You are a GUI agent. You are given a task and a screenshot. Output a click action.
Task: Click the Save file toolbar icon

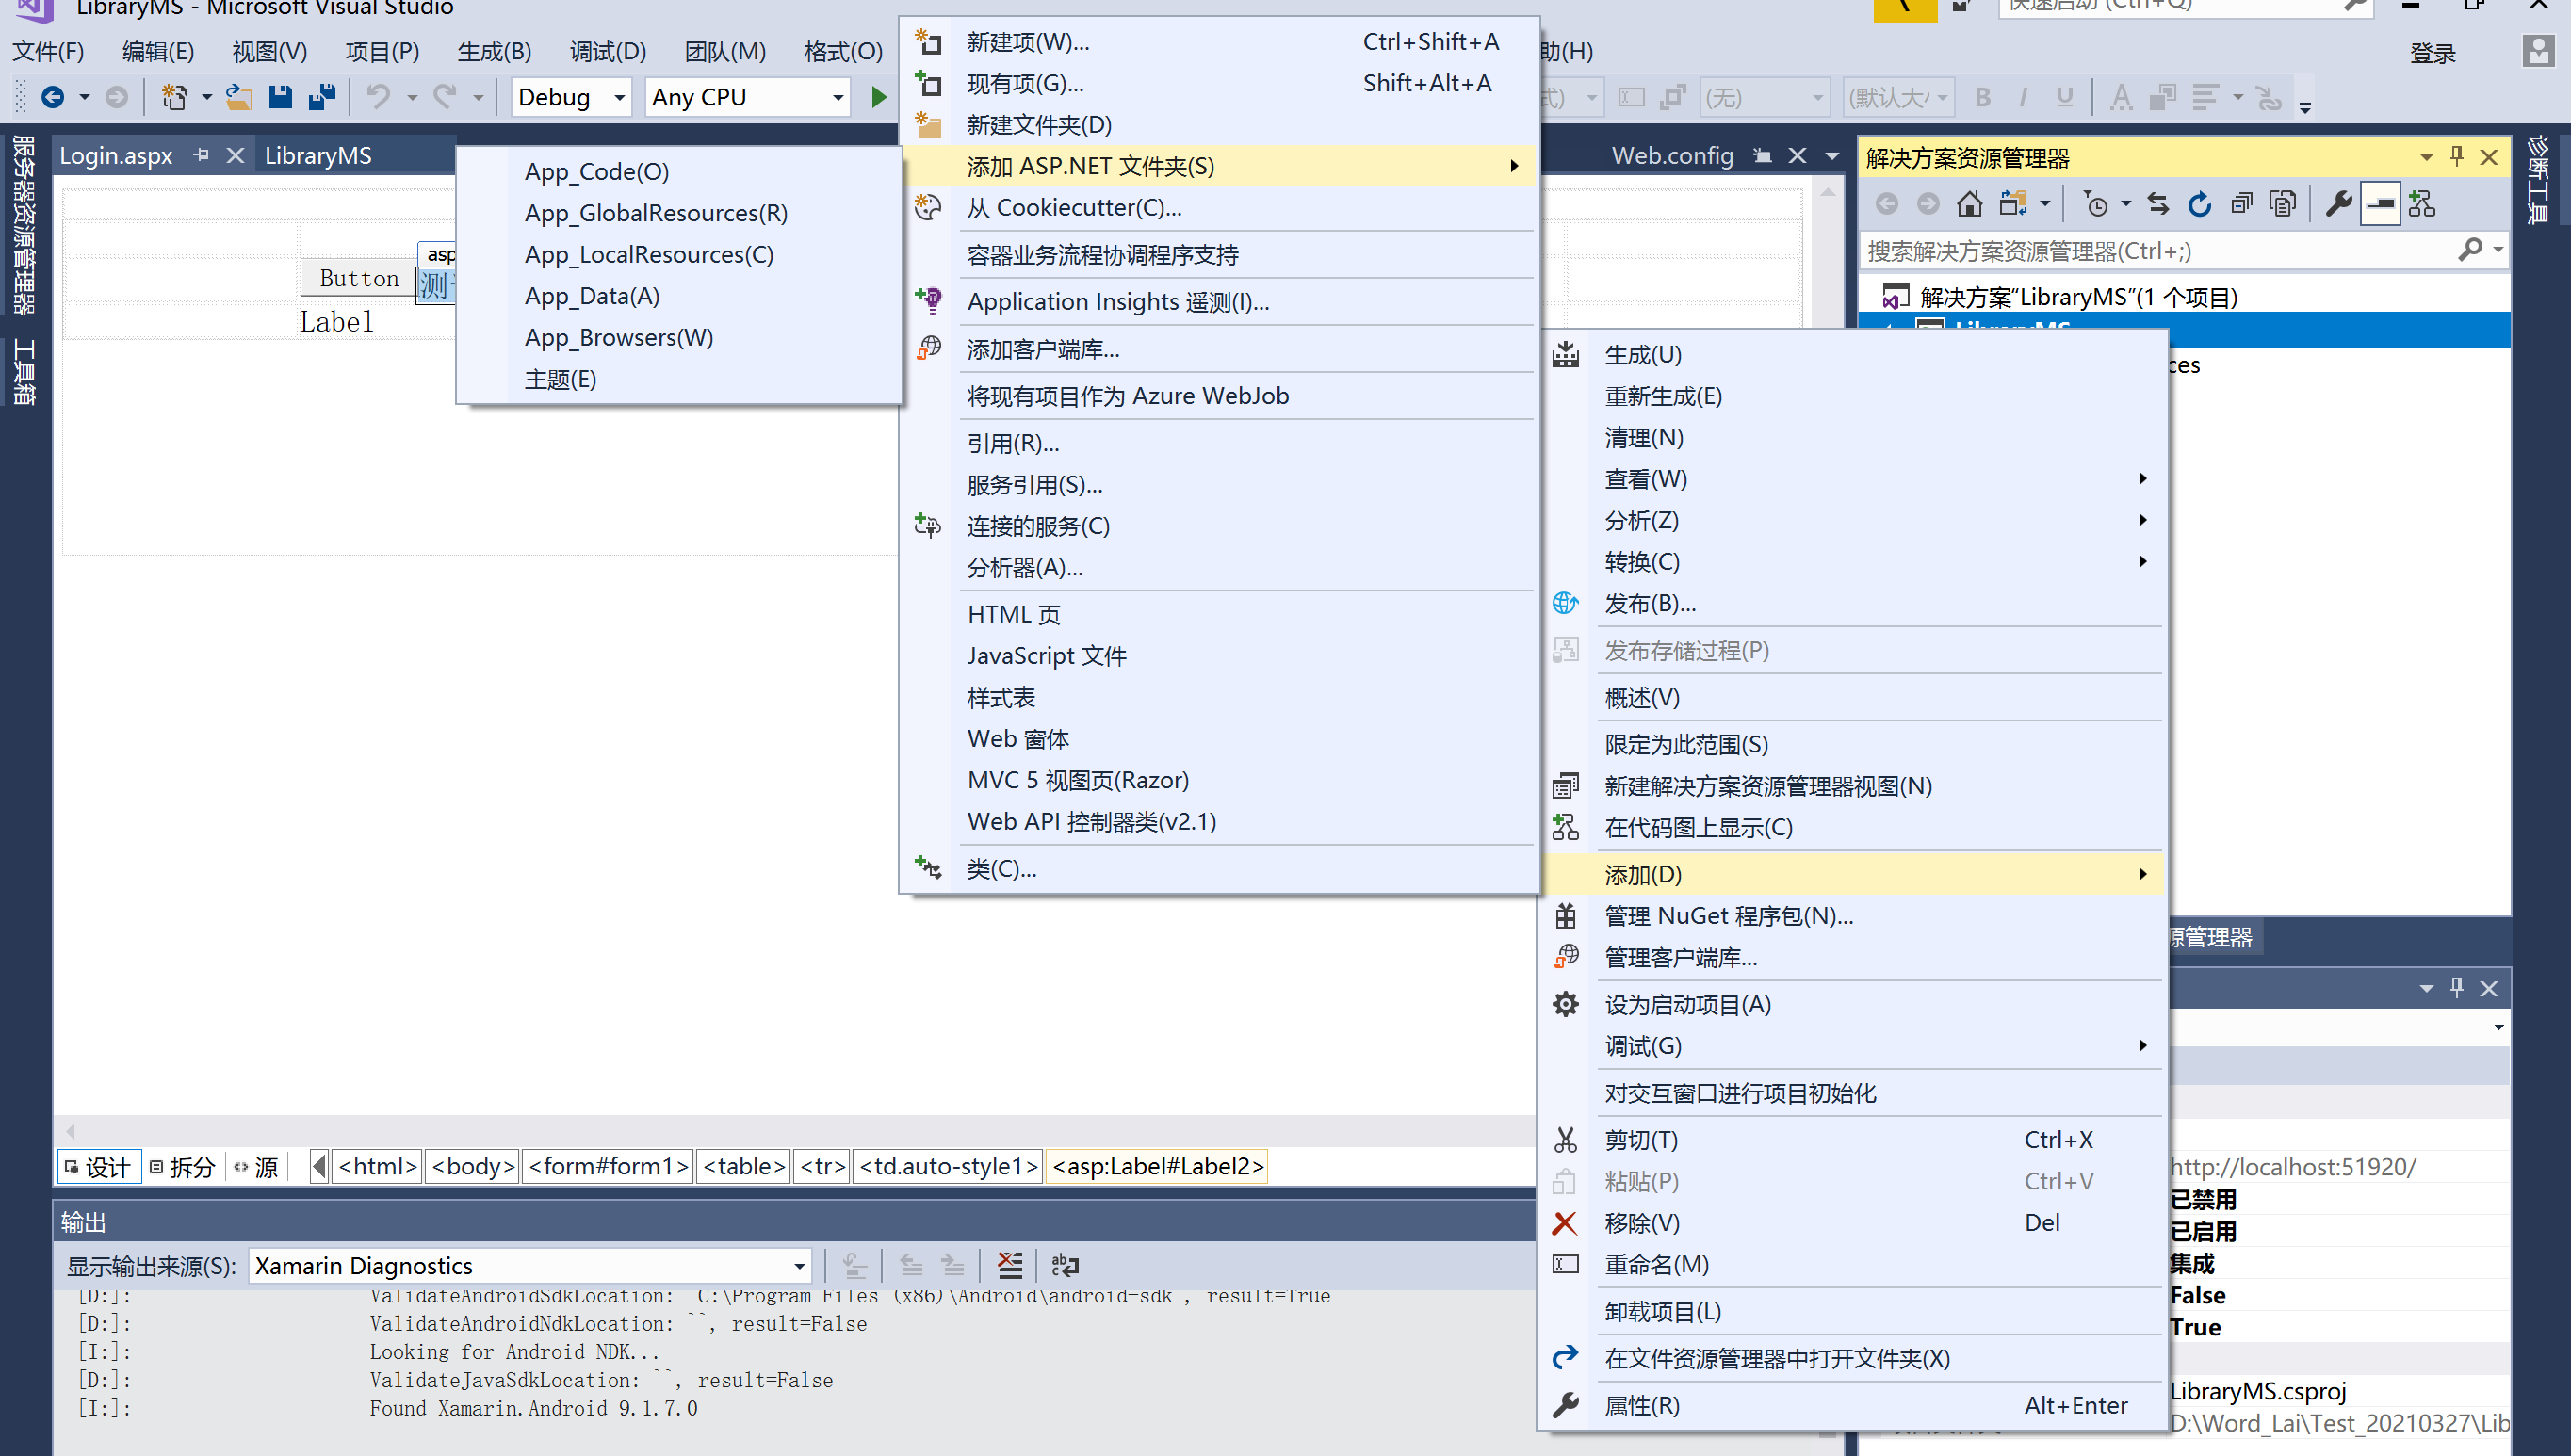(x=280, y=97)
